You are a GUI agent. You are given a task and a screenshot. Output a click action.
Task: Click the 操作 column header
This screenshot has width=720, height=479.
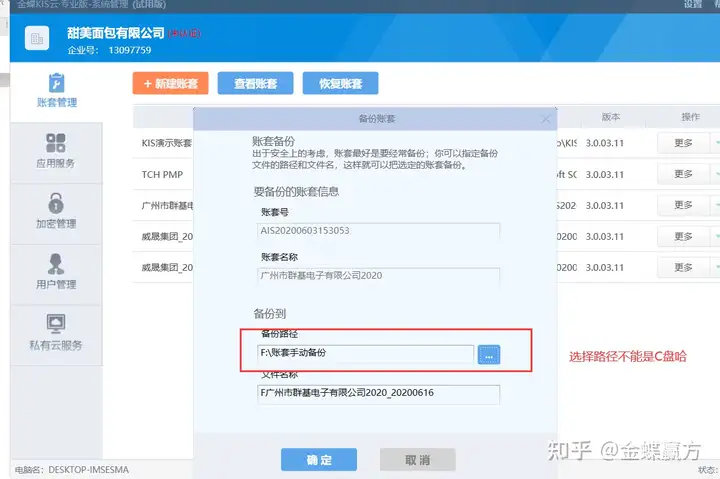tap(690, 117)
